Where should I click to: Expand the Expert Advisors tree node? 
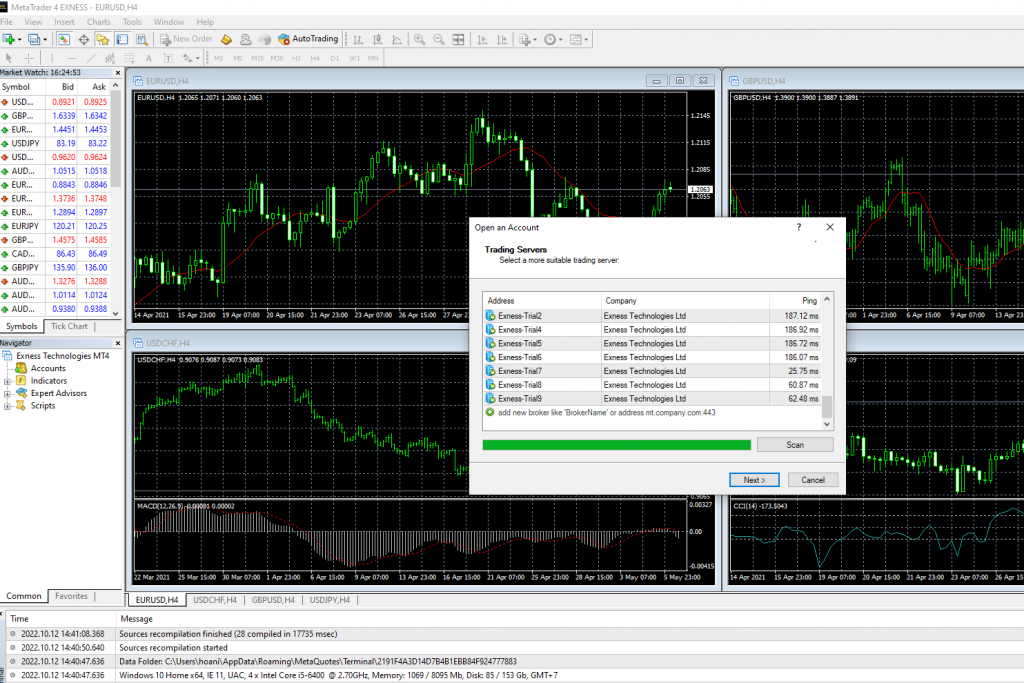7,393
